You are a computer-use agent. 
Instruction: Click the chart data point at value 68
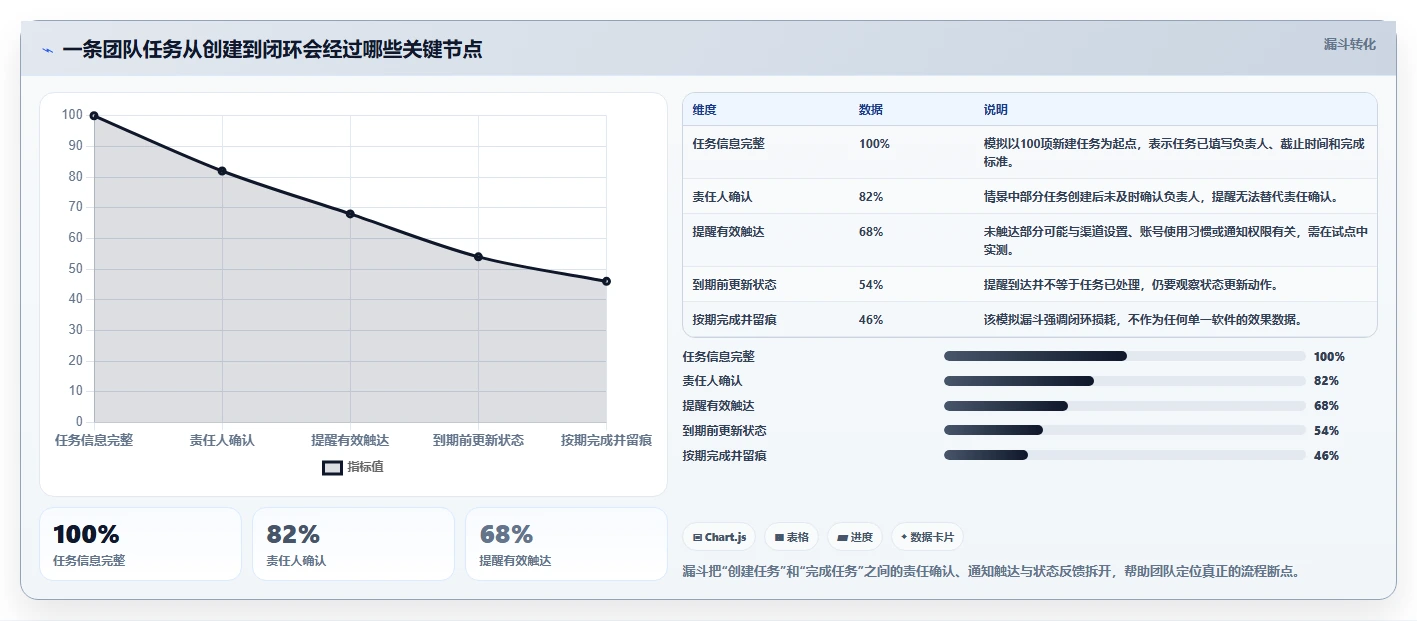tap(350, 214)
